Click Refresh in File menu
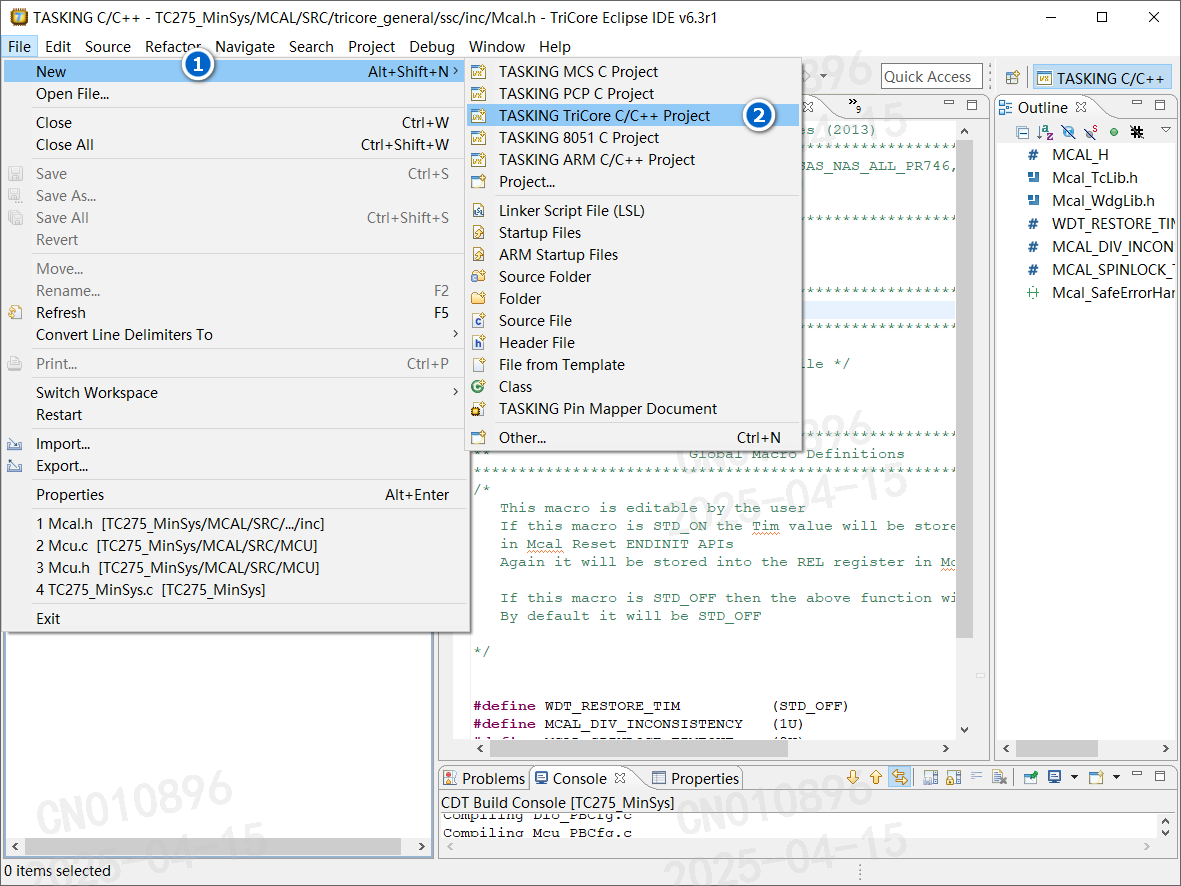 coord(235,313)
